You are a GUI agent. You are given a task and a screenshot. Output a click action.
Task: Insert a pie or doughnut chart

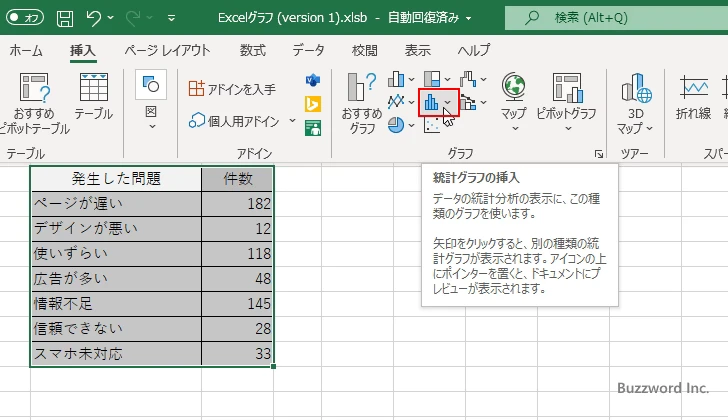396,125
